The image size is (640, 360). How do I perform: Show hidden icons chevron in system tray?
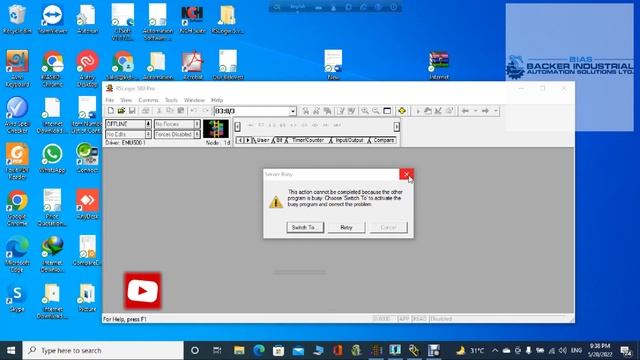pyautogui.click(x=495, y=350)
